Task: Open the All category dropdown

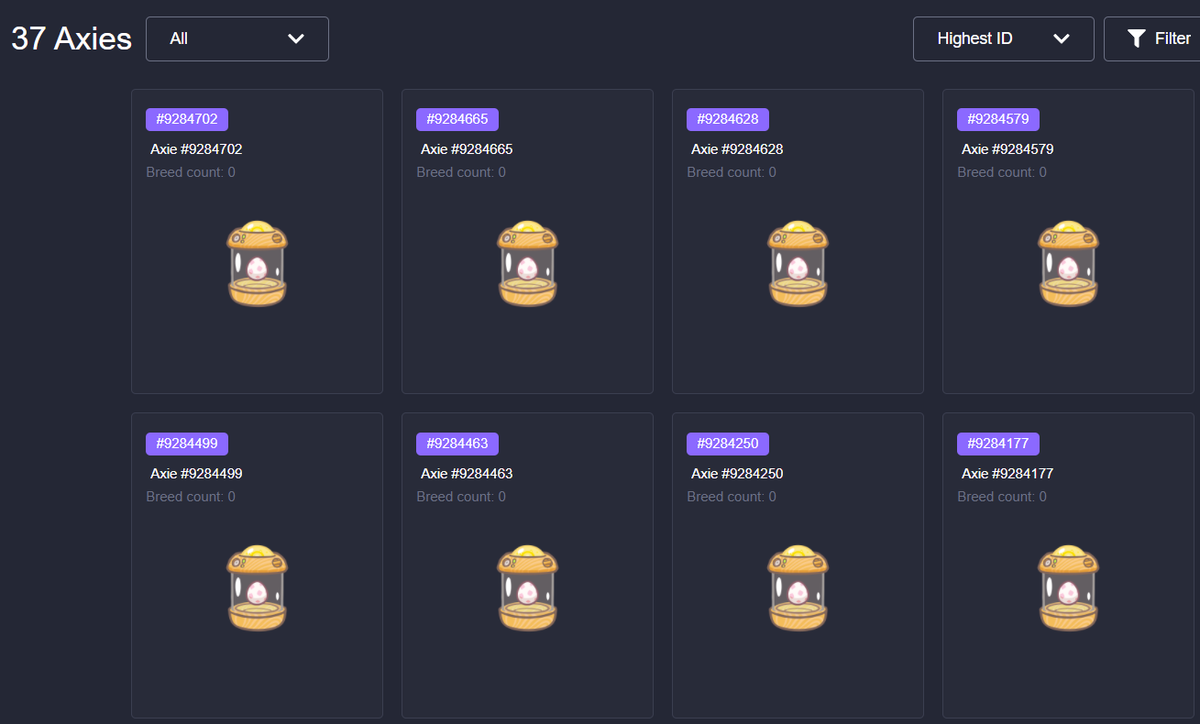Action: (x=237, y=39)
